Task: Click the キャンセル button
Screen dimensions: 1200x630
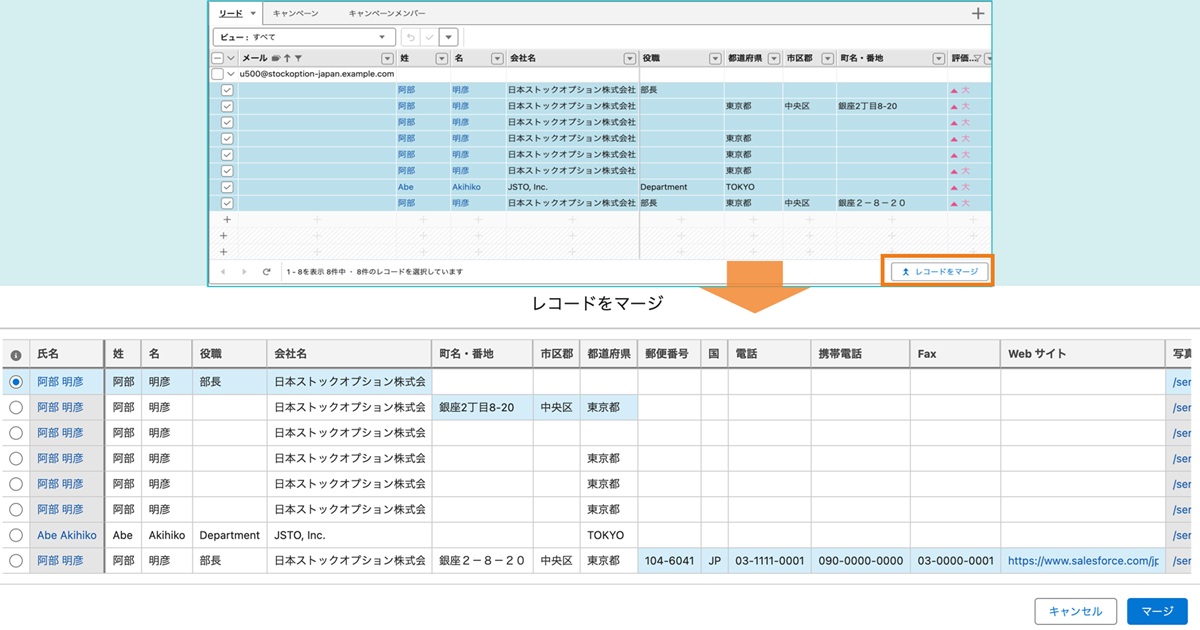Action: tap(1075, 611)
